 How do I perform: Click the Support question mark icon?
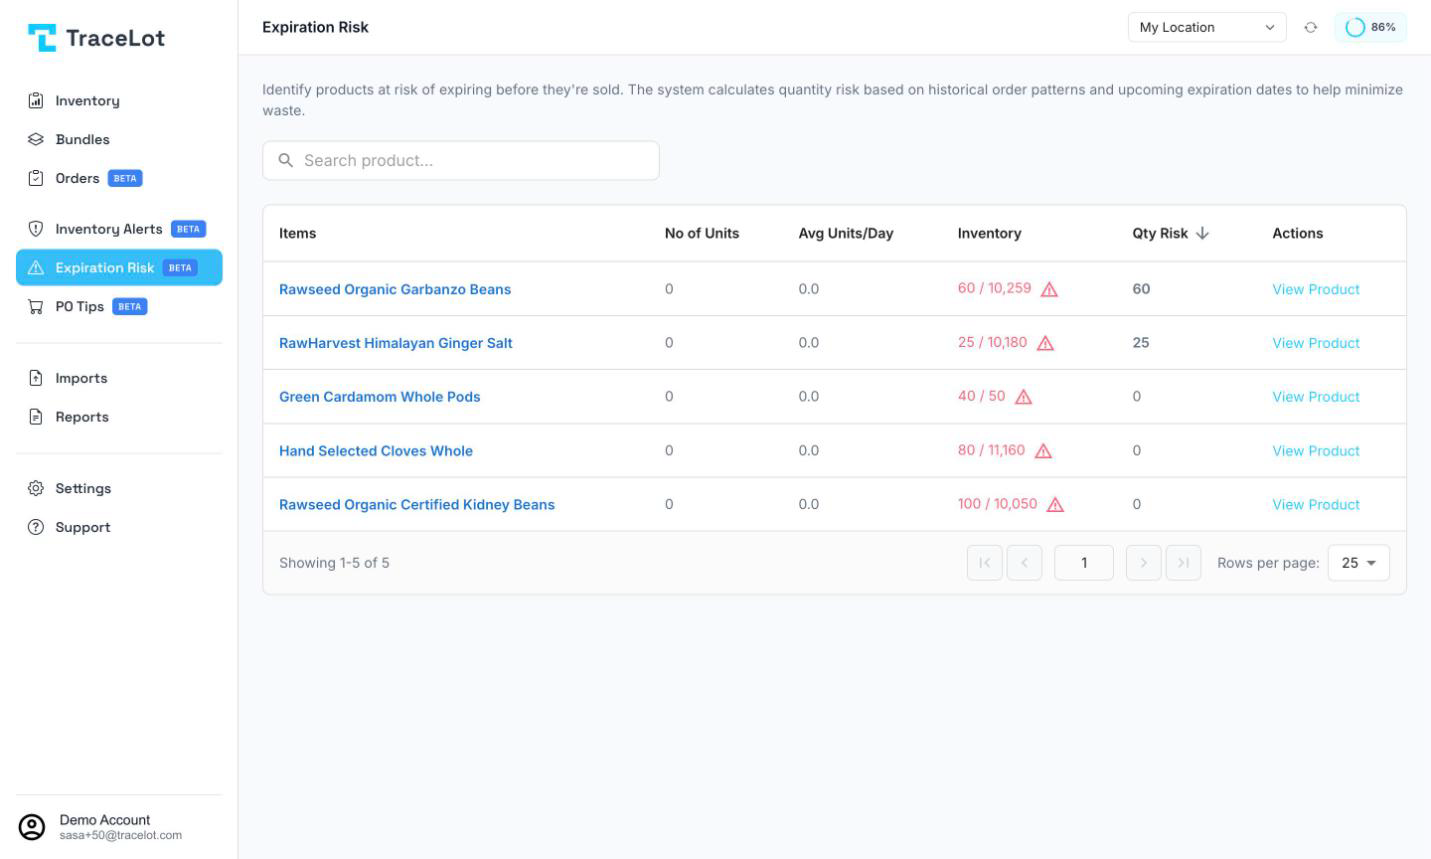tap(36, 527)
